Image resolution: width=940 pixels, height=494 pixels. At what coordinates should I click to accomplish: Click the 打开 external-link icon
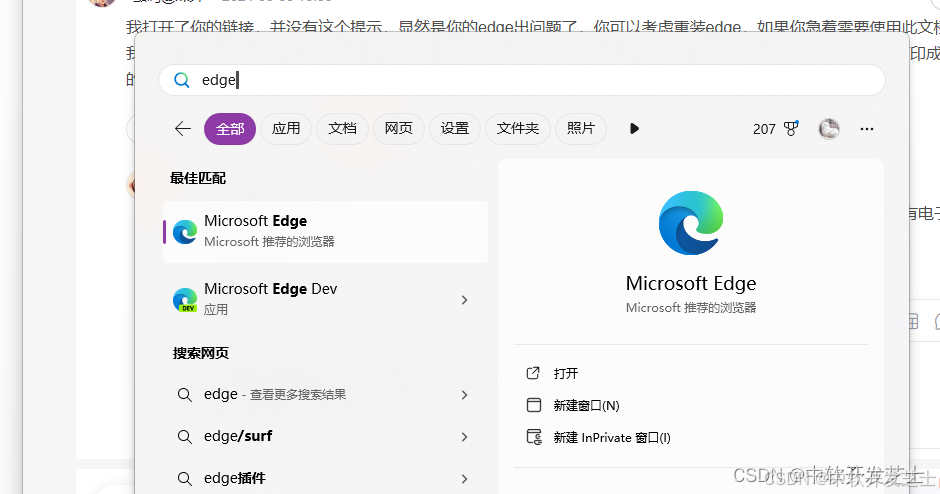[533, 373]
